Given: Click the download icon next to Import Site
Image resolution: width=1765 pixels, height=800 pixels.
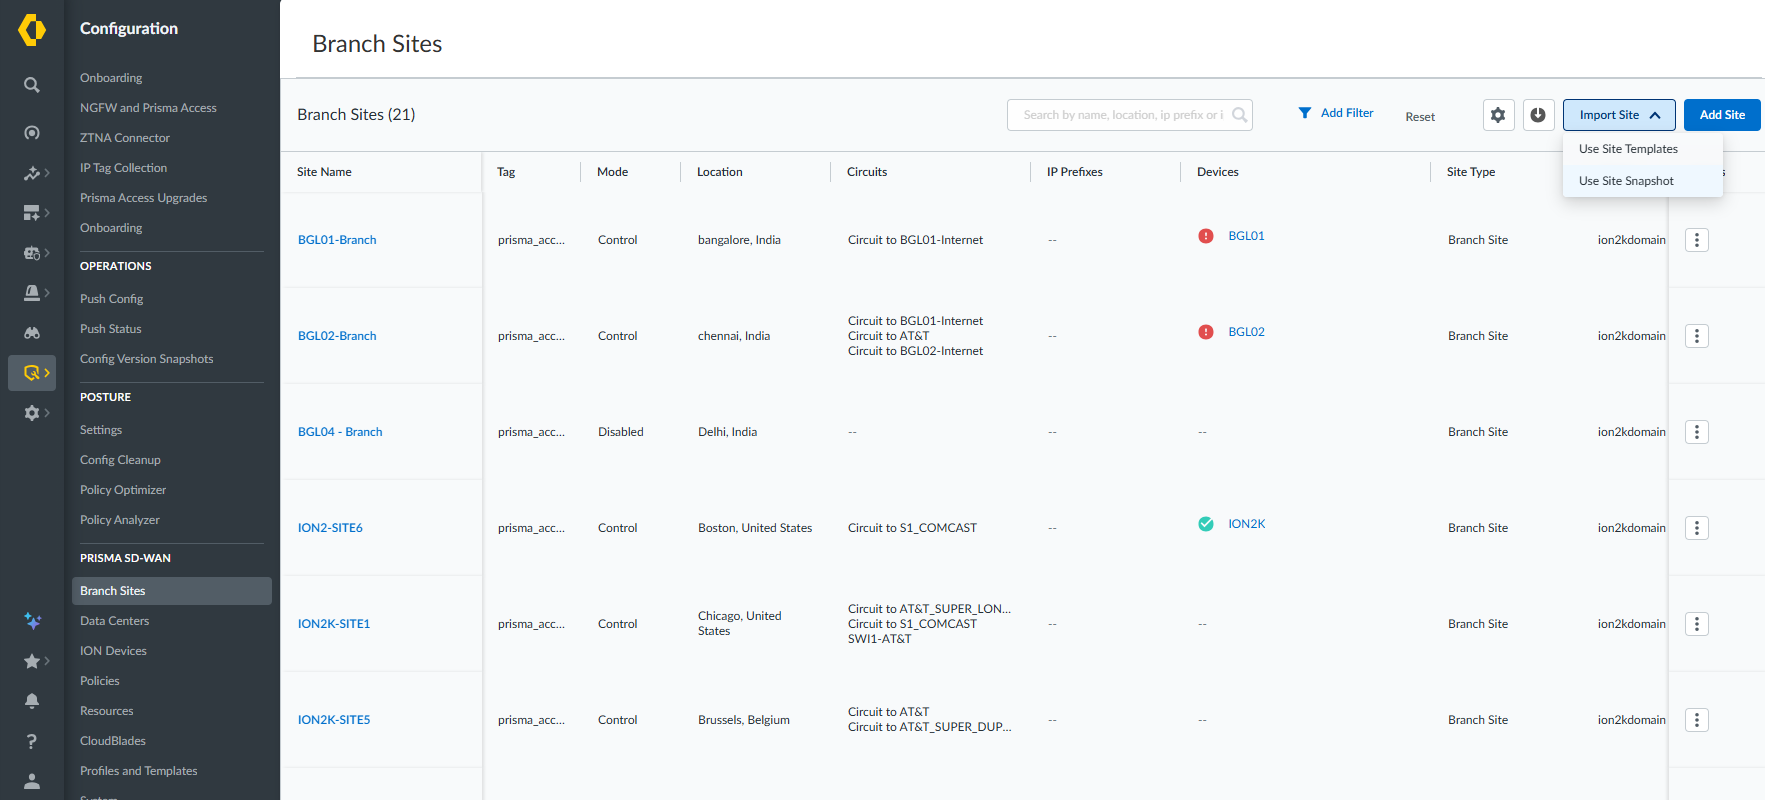Looking at the screenshot, I should [x=1538, y=115].
